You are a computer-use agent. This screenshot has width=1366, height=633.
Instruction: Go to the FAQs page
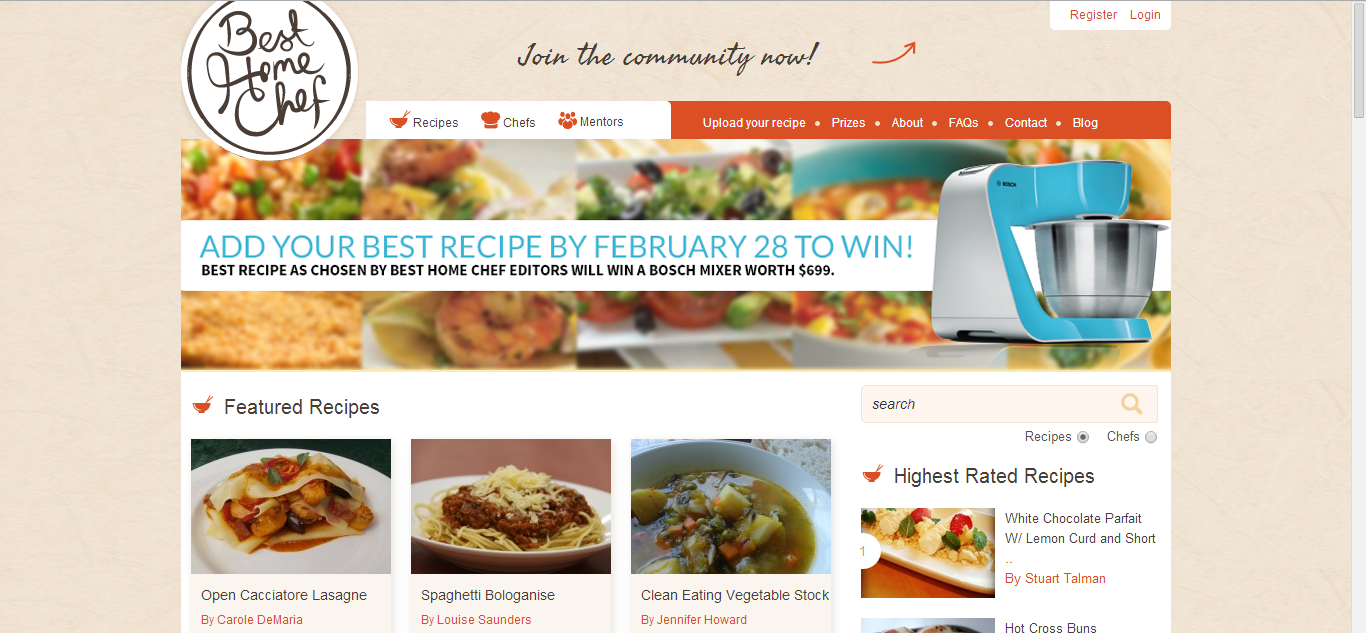963,123
